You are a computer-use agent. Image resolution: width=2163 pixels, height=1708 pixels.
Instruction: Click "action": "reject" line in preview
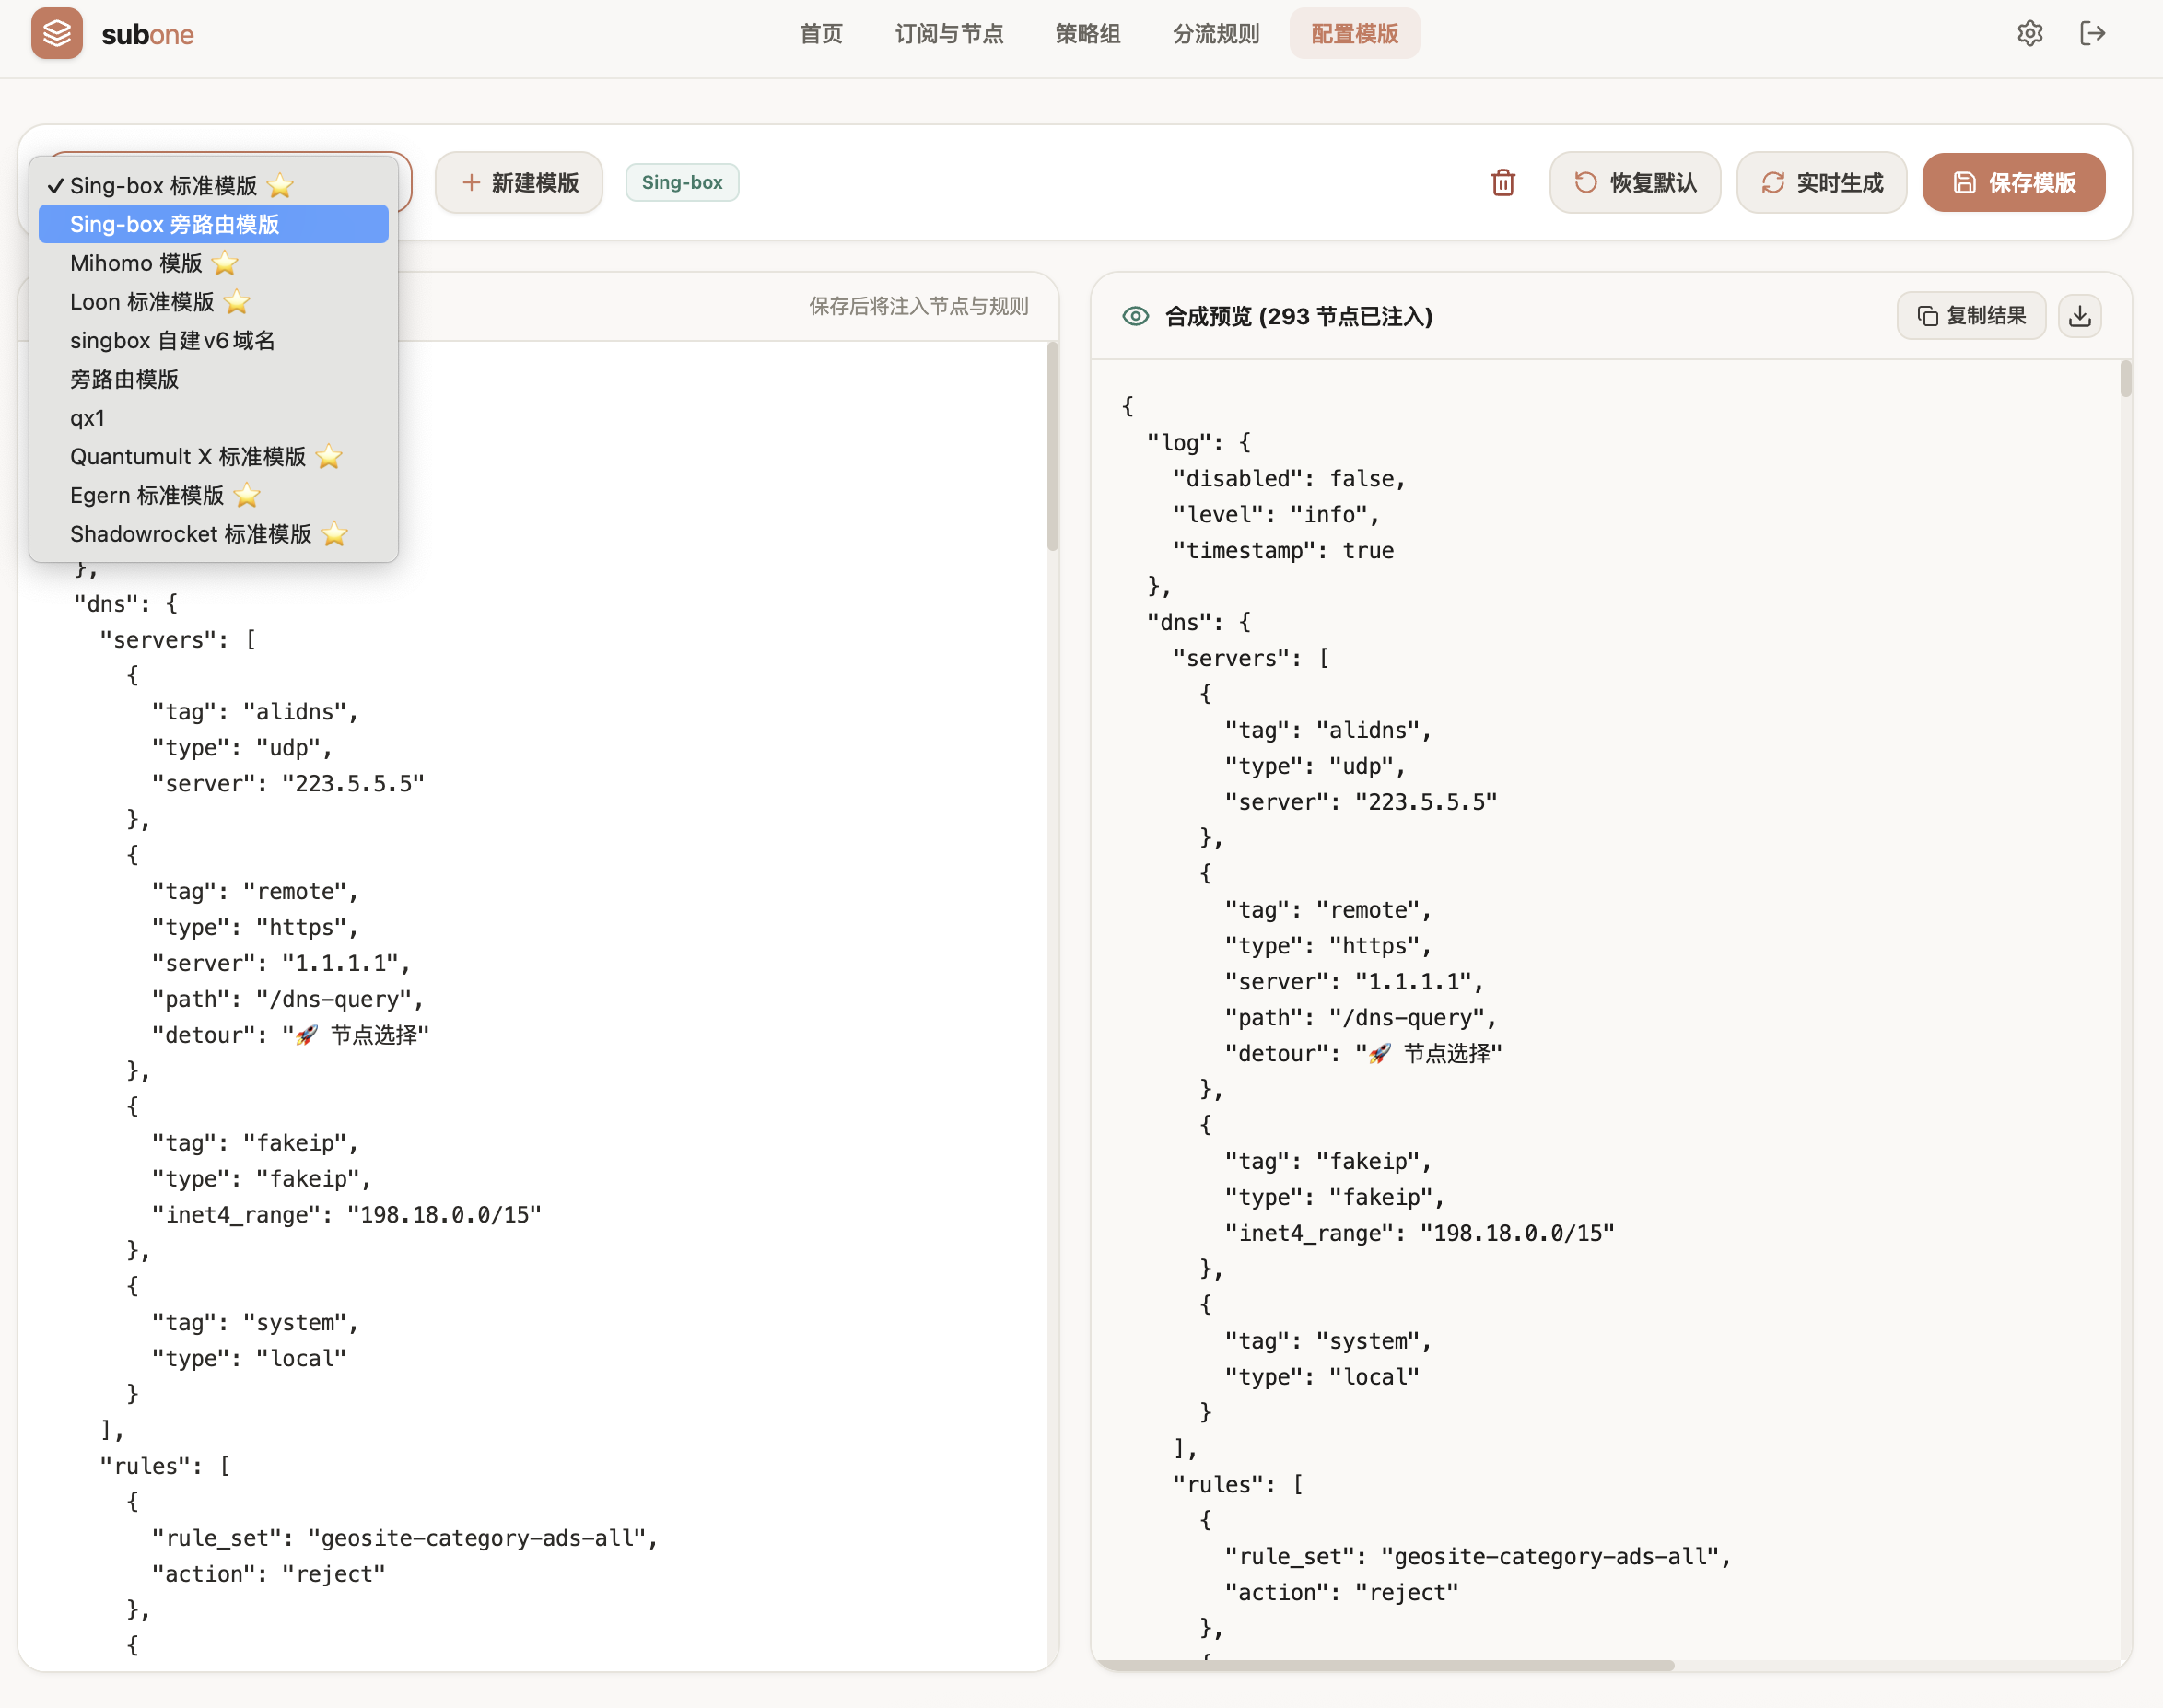coord(1342,1592)
